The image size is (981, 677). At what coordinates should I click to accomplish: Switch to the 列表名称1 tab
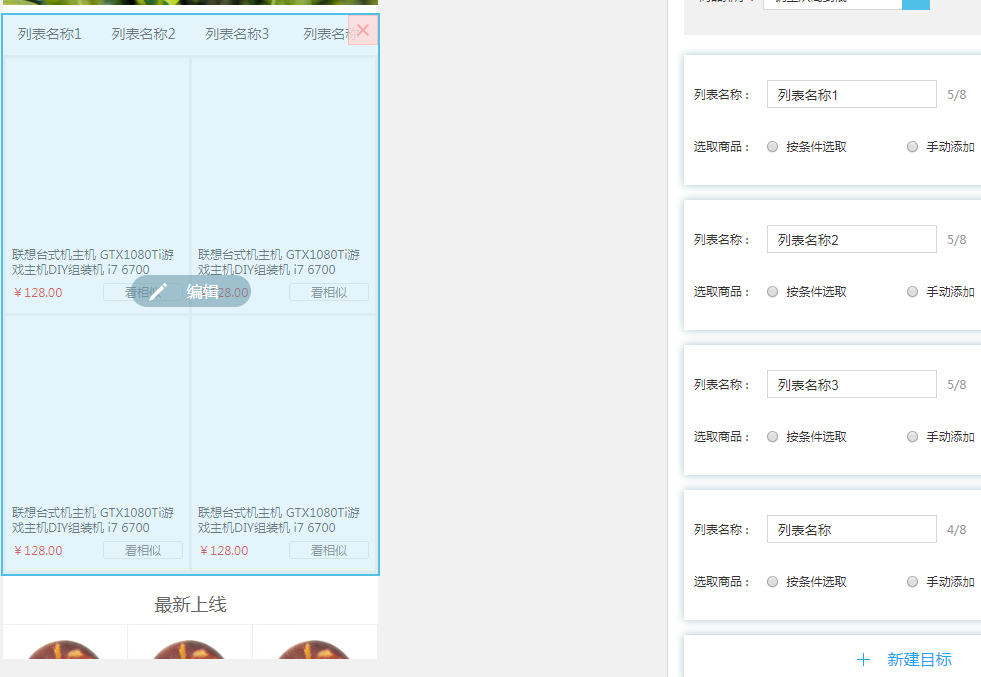(x=50, y=34)
